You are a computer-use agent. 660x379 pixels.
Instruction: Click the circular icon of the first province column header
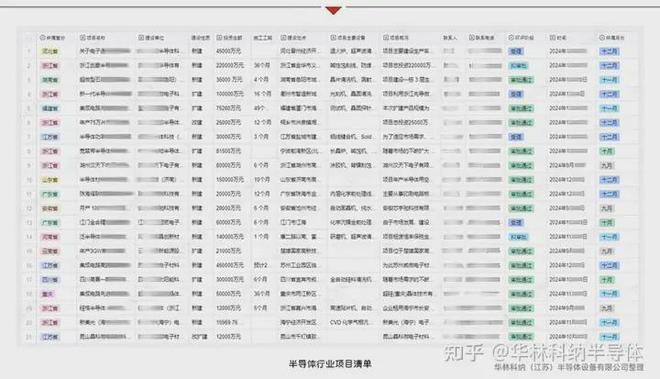(42, 37)
